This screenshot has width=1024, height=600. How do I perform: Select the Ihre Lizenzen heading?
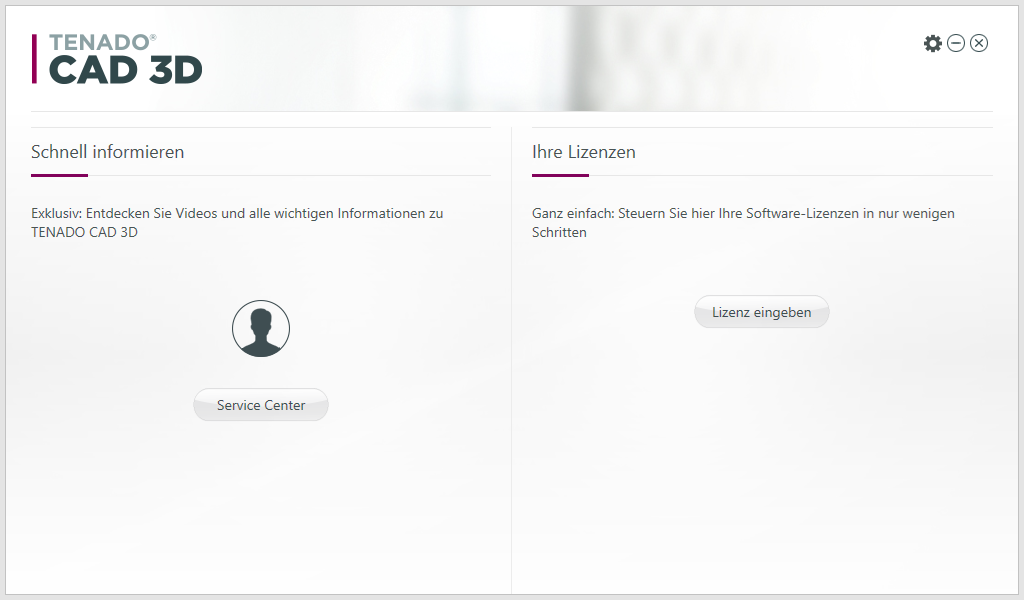coord(583,152)
